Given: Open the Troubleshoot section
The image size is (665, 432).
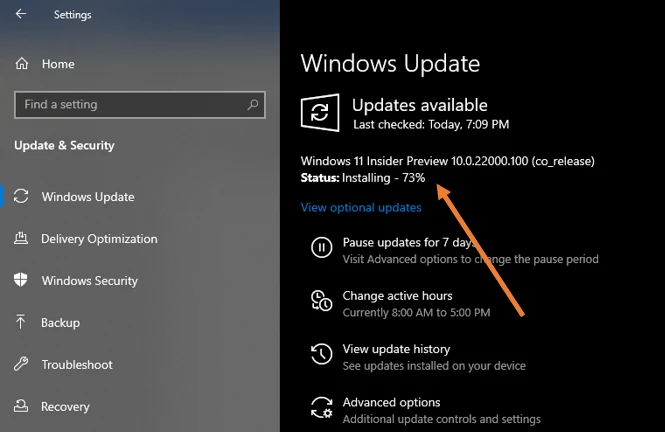Looking at the screenshot, I should coord(77,365).
